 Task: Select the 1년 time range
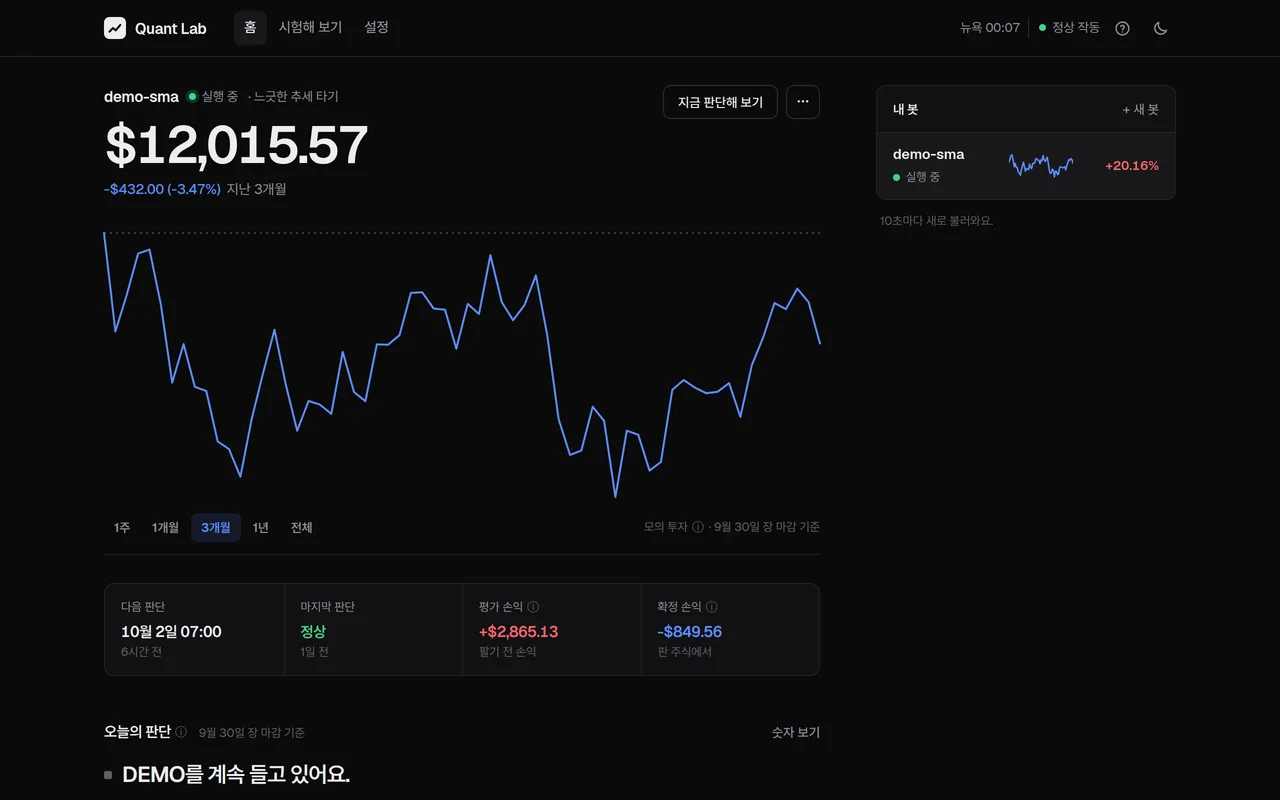pos(261,528)
